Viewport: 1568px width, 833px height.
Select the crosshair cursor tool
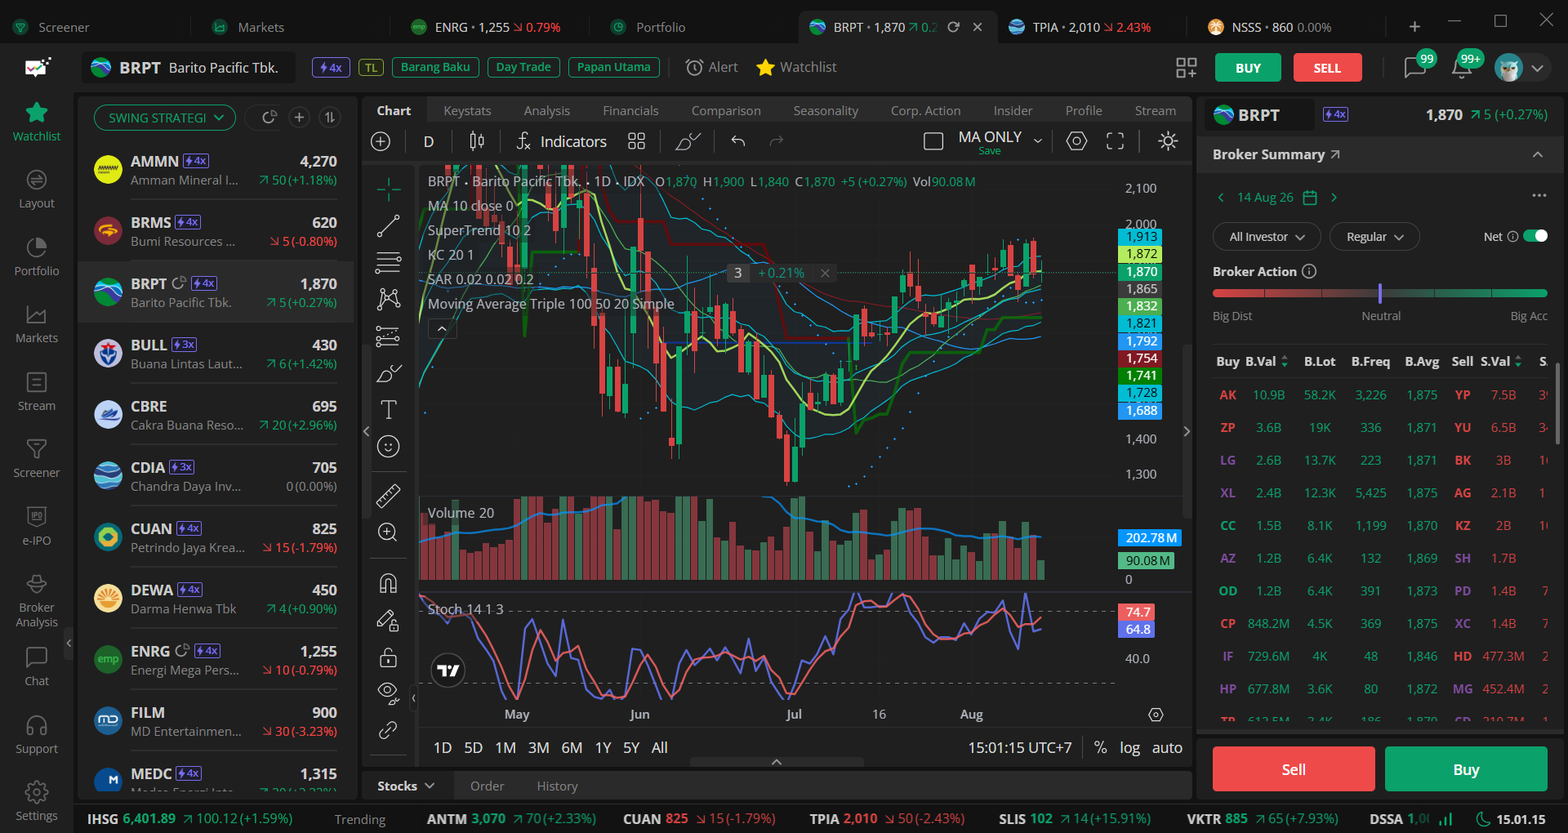point(389,188)
